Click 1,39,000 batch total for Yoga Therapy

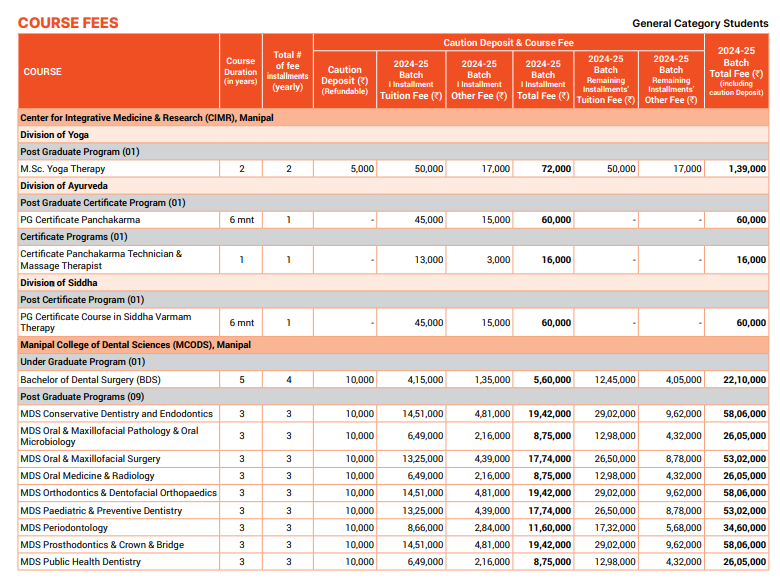(747, 169)
